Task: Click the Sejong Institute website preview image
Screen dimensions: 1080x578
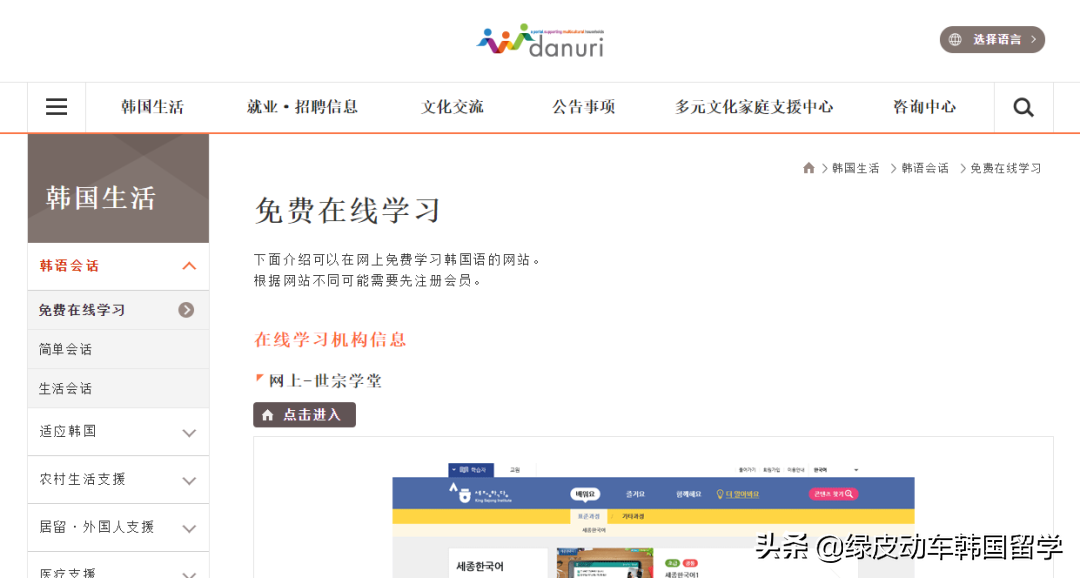Action: click(x=653, y=520)
